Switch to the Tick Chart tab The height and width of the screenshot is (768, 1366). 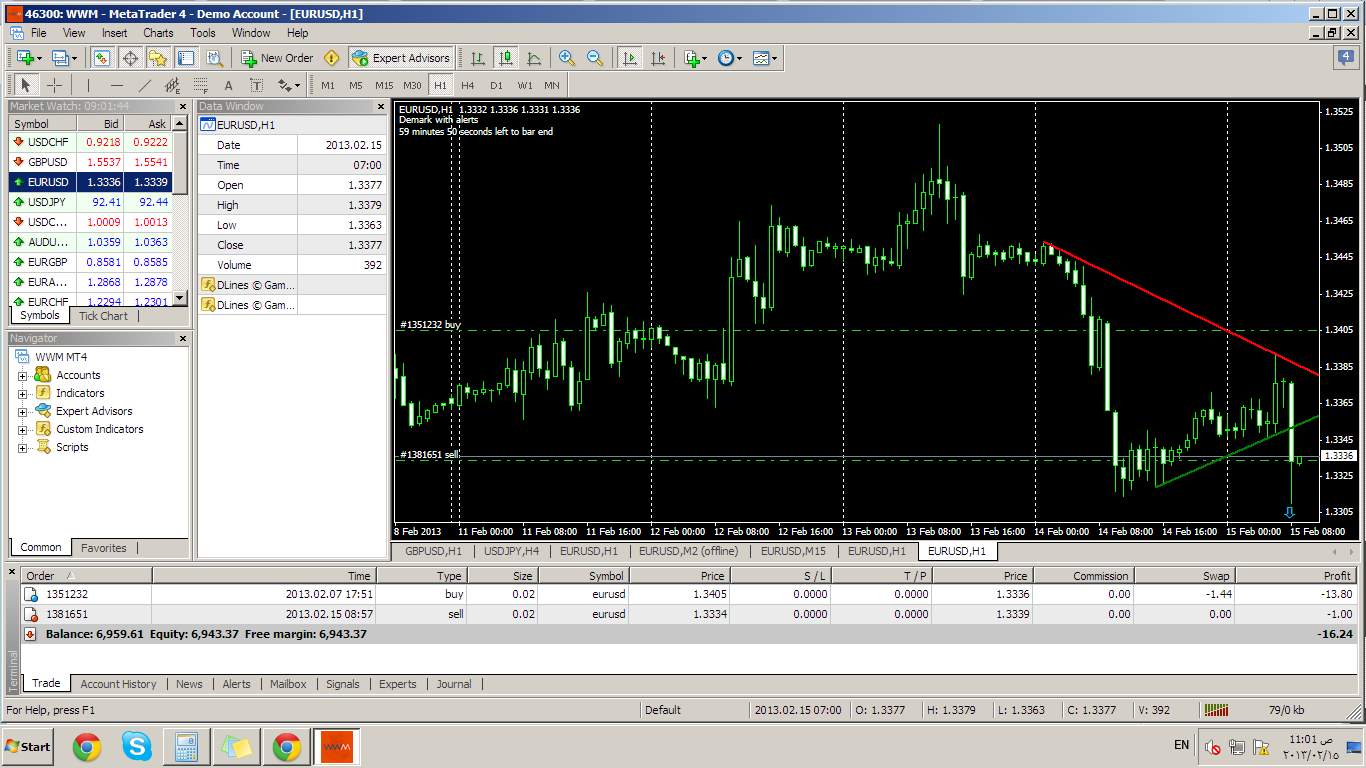104,316
